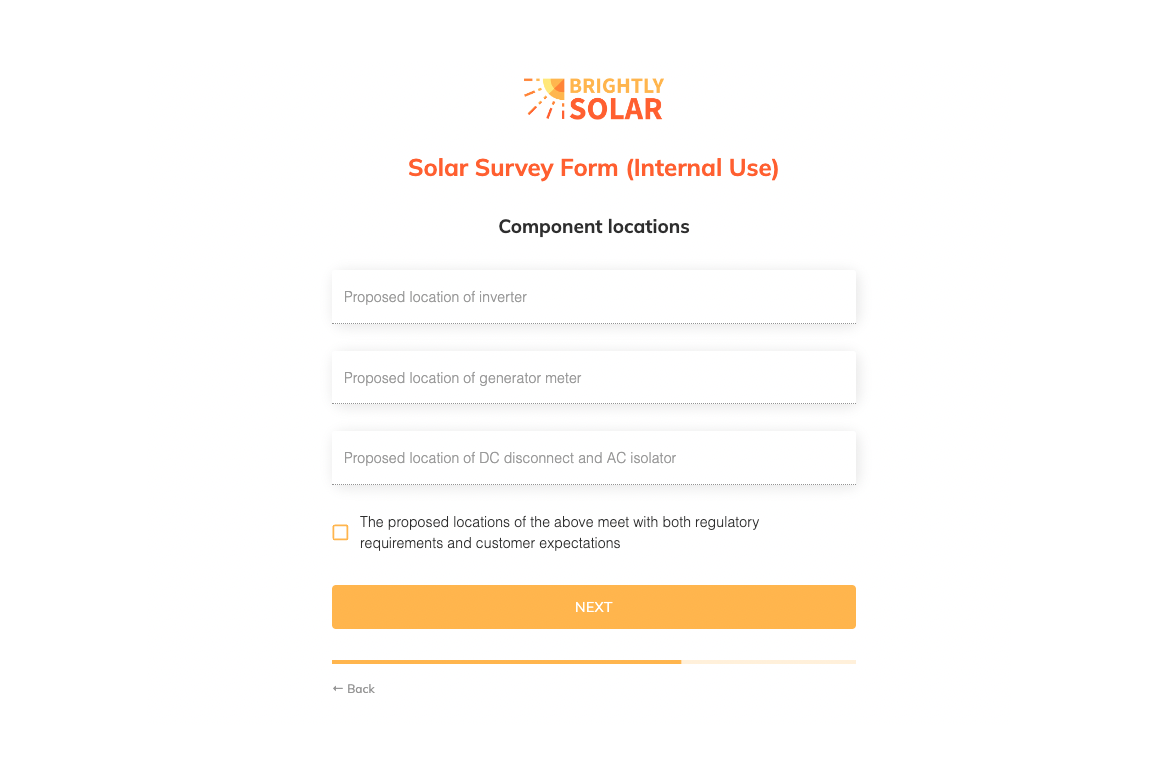Click the filled orange portion of progress bar
Screen dimensions: 1158x762
pos(507,662)
